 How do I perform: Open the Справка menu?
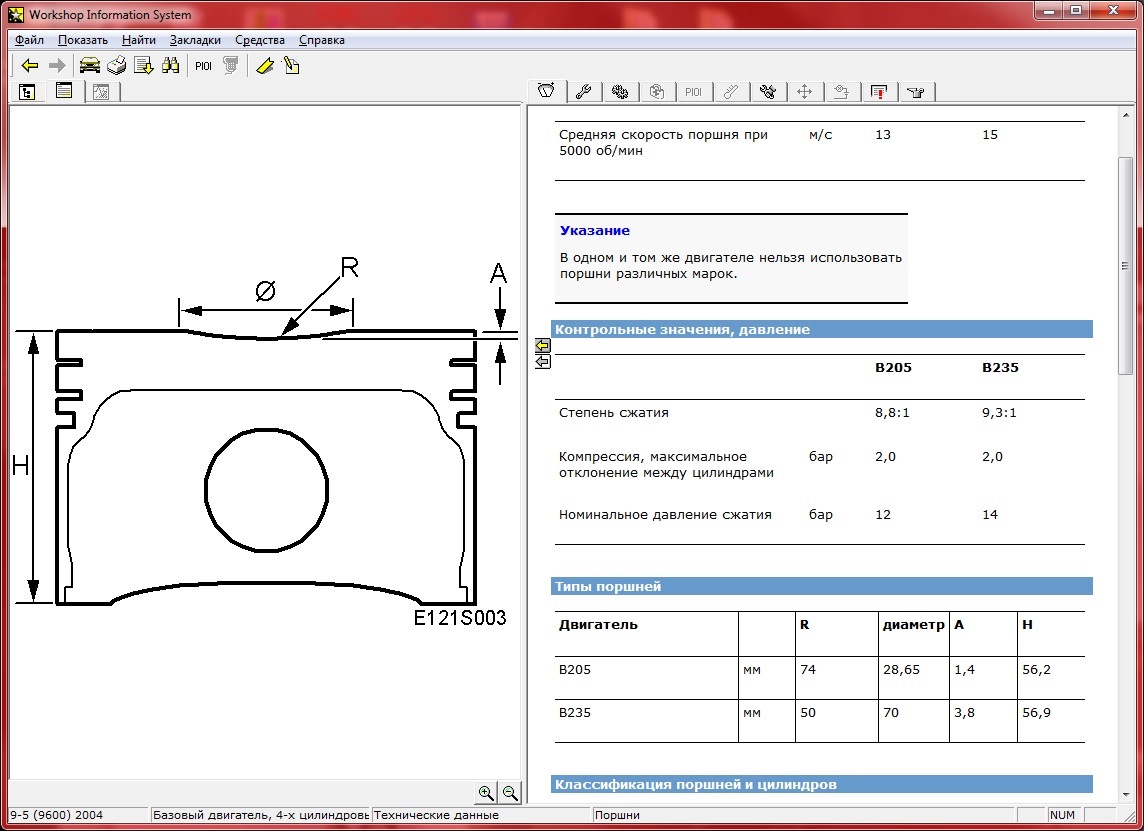[321, 40]
